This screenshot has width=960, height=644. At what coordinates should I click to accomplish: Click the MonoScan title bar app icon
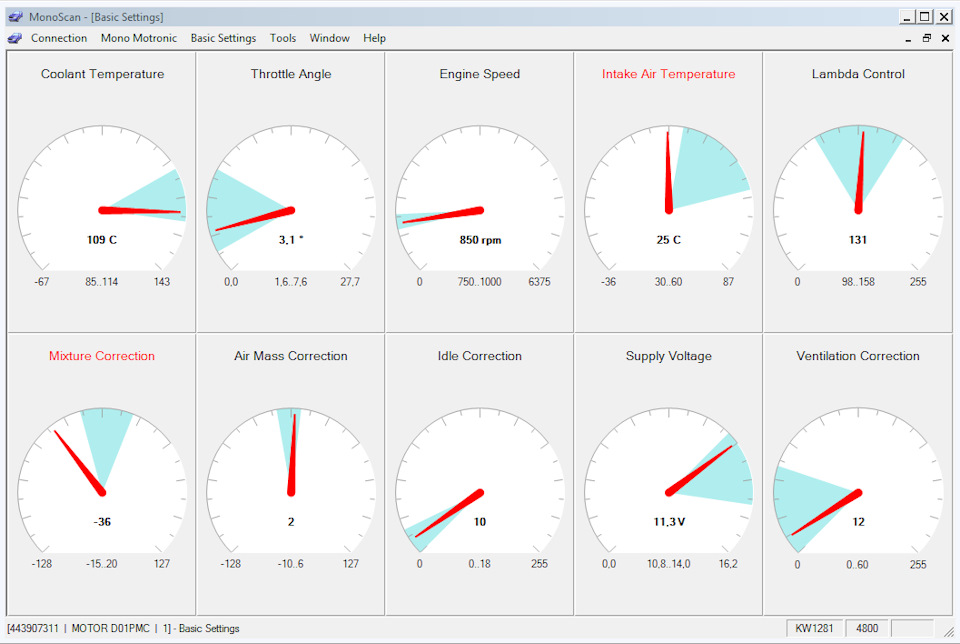pos(15,17)
